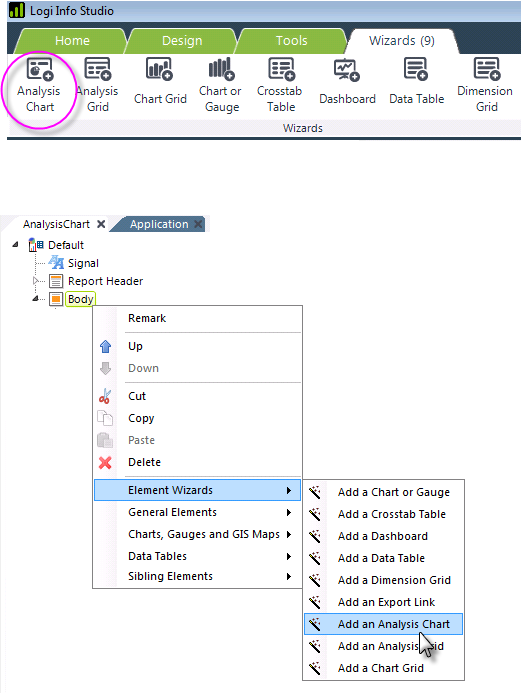Launch the Dashboard wizard icon
The width and height of the screenshot is (524, 693).
click(347, 71)
